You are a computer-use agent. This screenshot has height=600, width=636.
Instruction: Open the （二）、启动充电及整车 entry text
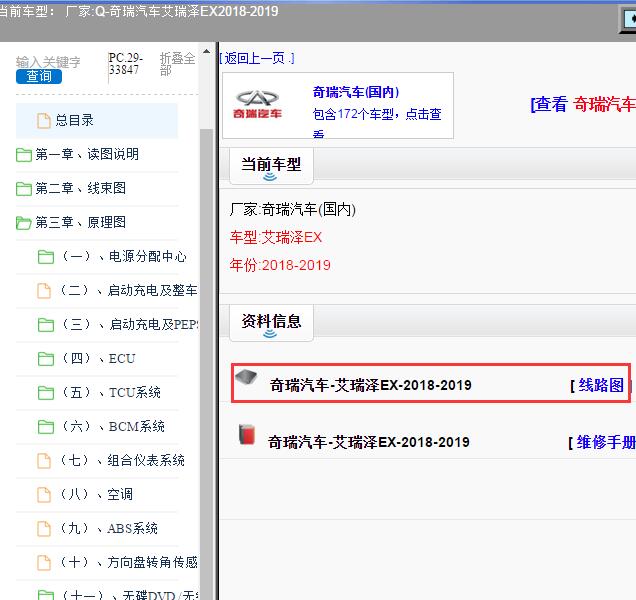click(x=128, y=290)
